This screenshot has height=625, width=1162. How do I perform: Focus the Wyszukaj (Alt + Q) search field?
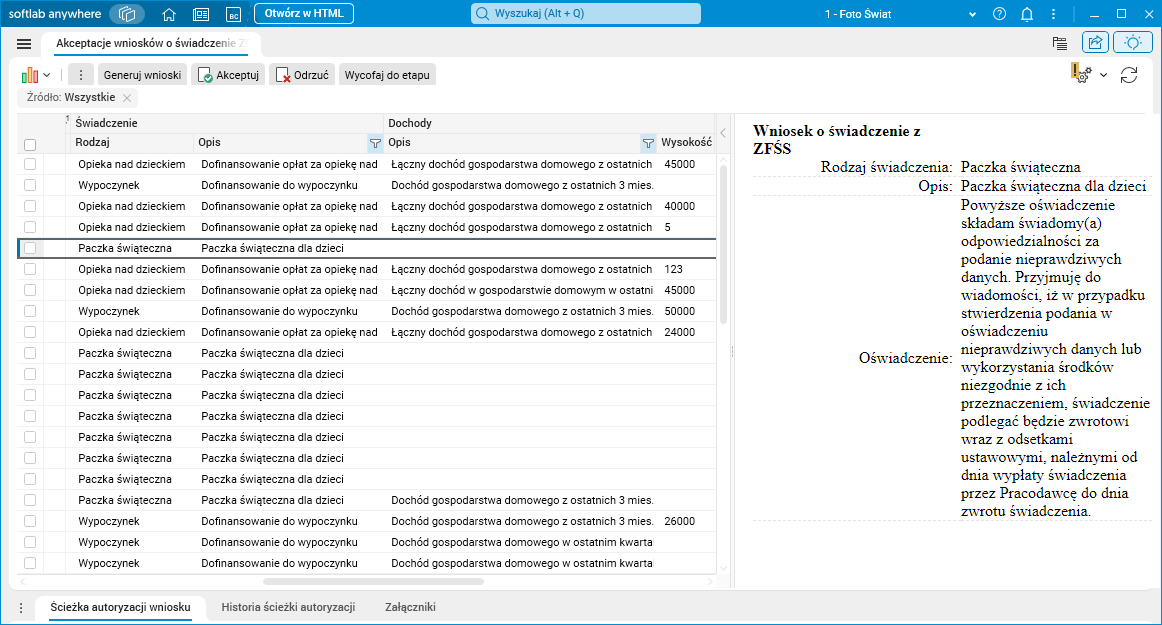click(x=585, y=13)
